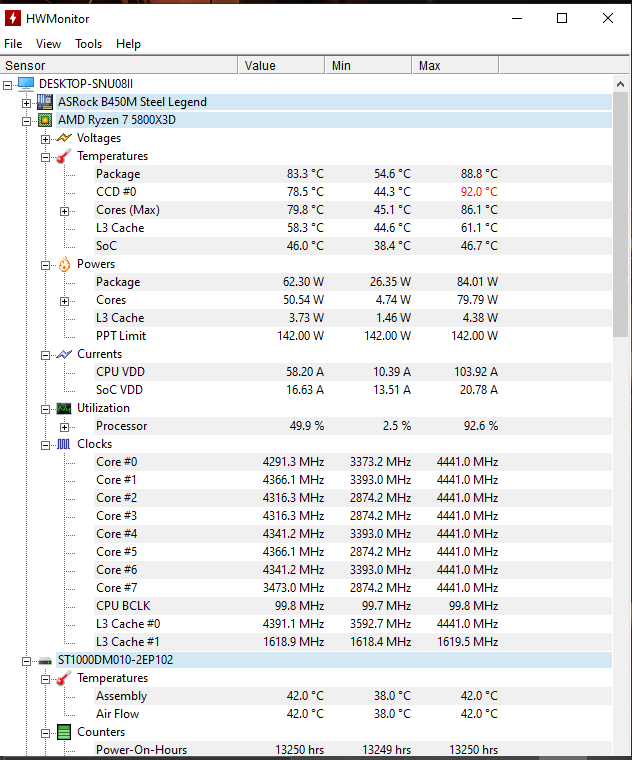Select the temperature Package row
Screen dimensions: 632x760
[353, 174]
